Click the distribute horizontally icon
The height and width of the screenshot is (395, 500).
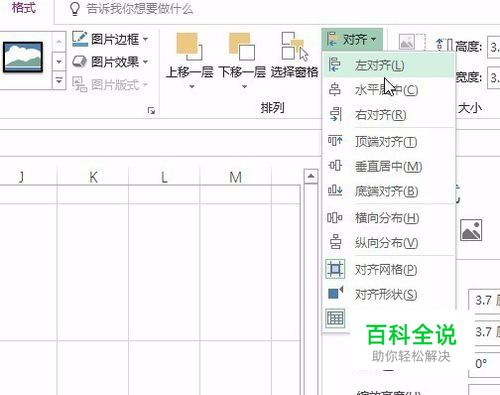(335, 218)
